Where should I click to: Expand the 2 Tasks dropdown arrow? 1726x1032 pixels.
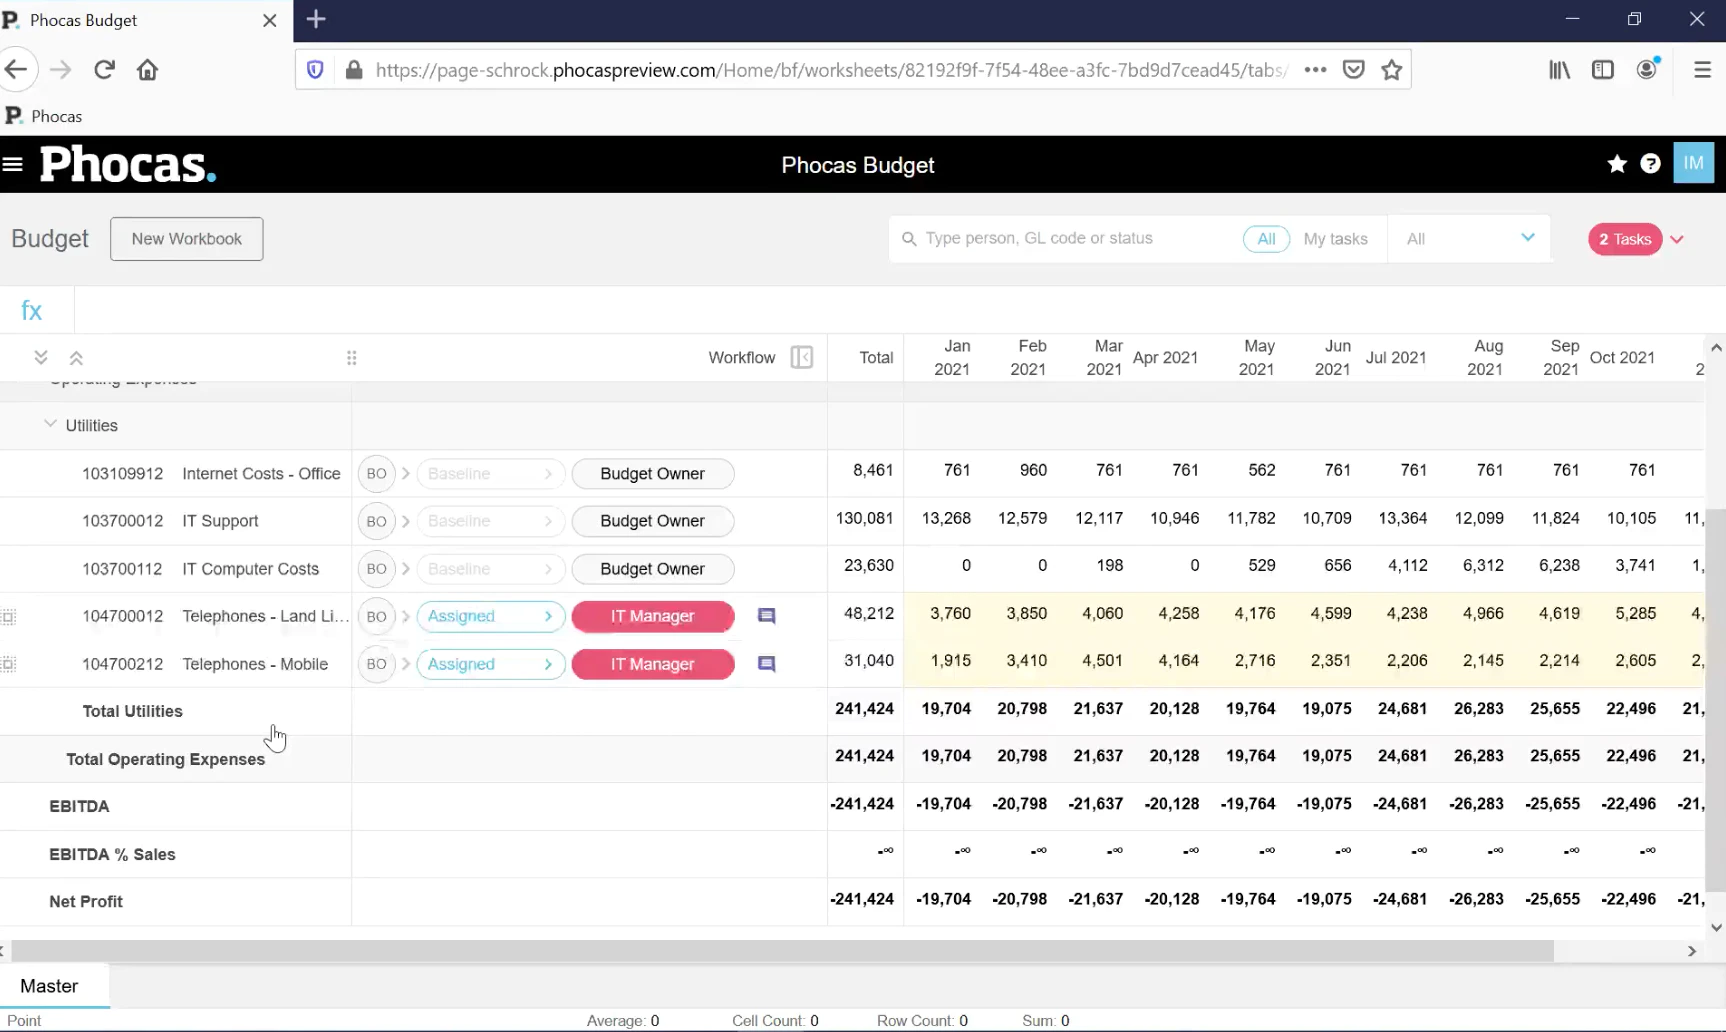1677,239
